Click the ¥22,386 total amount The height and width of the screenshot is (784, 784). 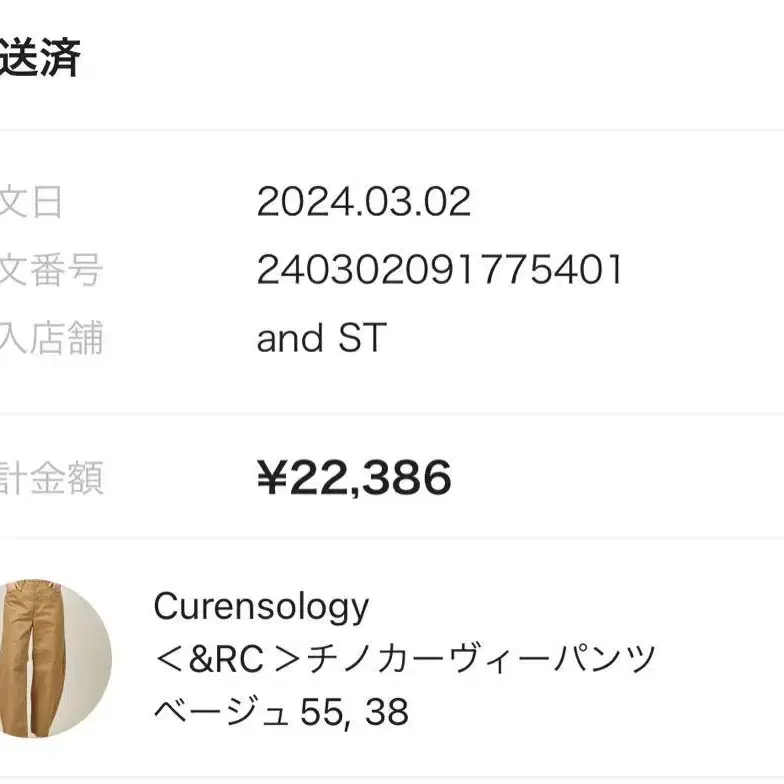coord(354,478)
